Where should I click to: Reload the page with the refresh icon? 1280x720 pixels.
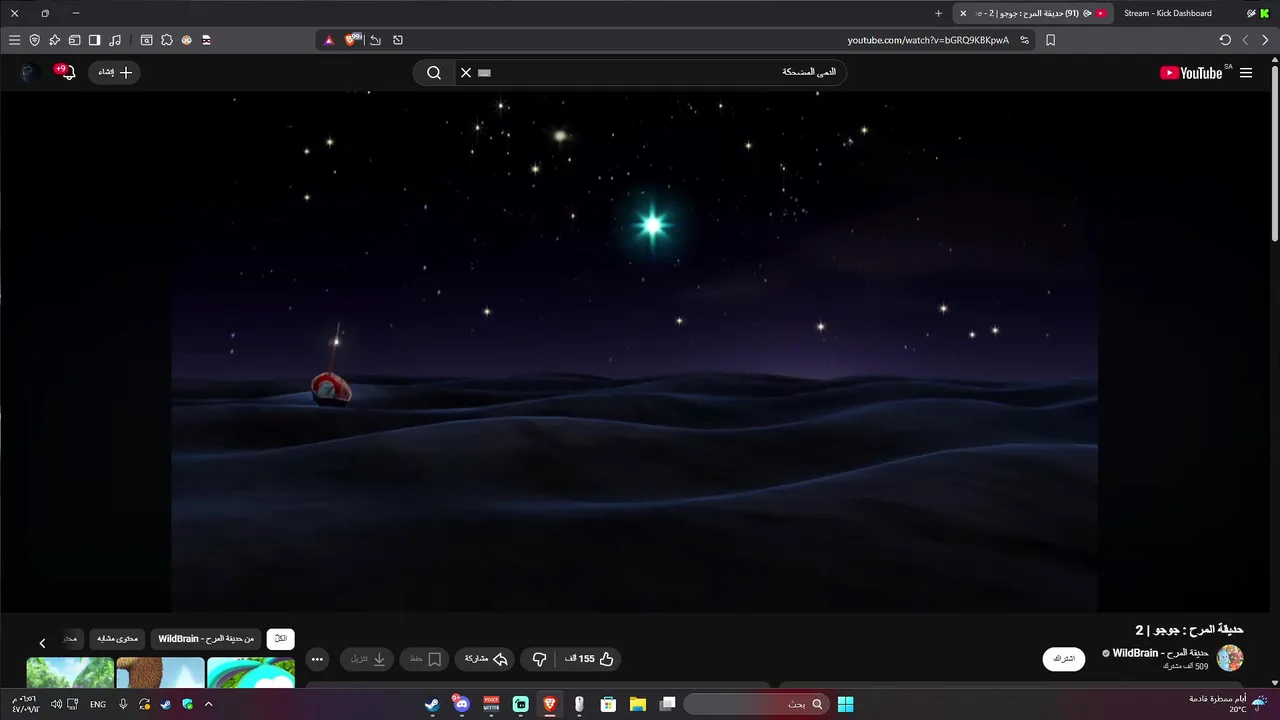1225,40
